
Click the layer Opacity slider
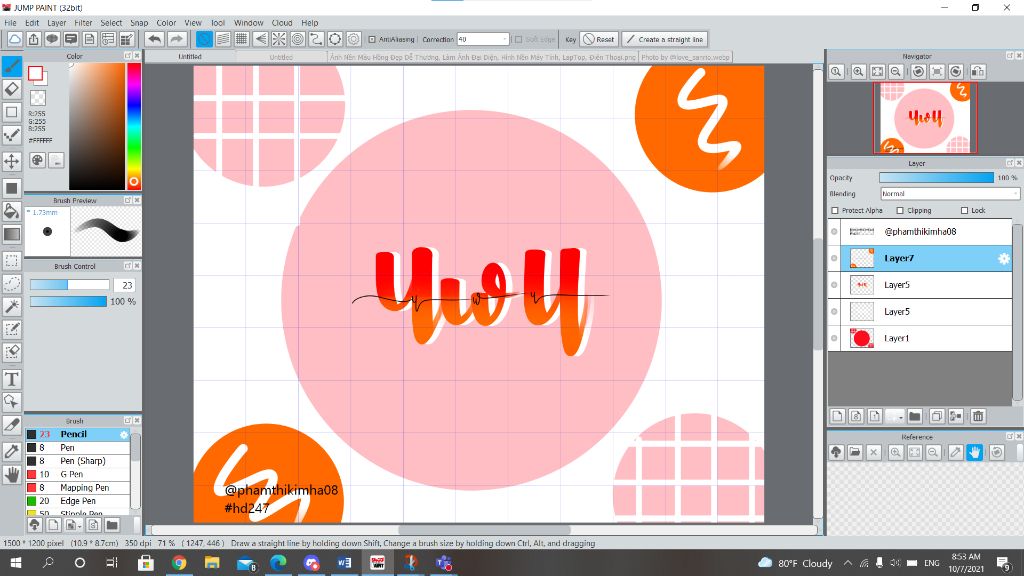936,178
